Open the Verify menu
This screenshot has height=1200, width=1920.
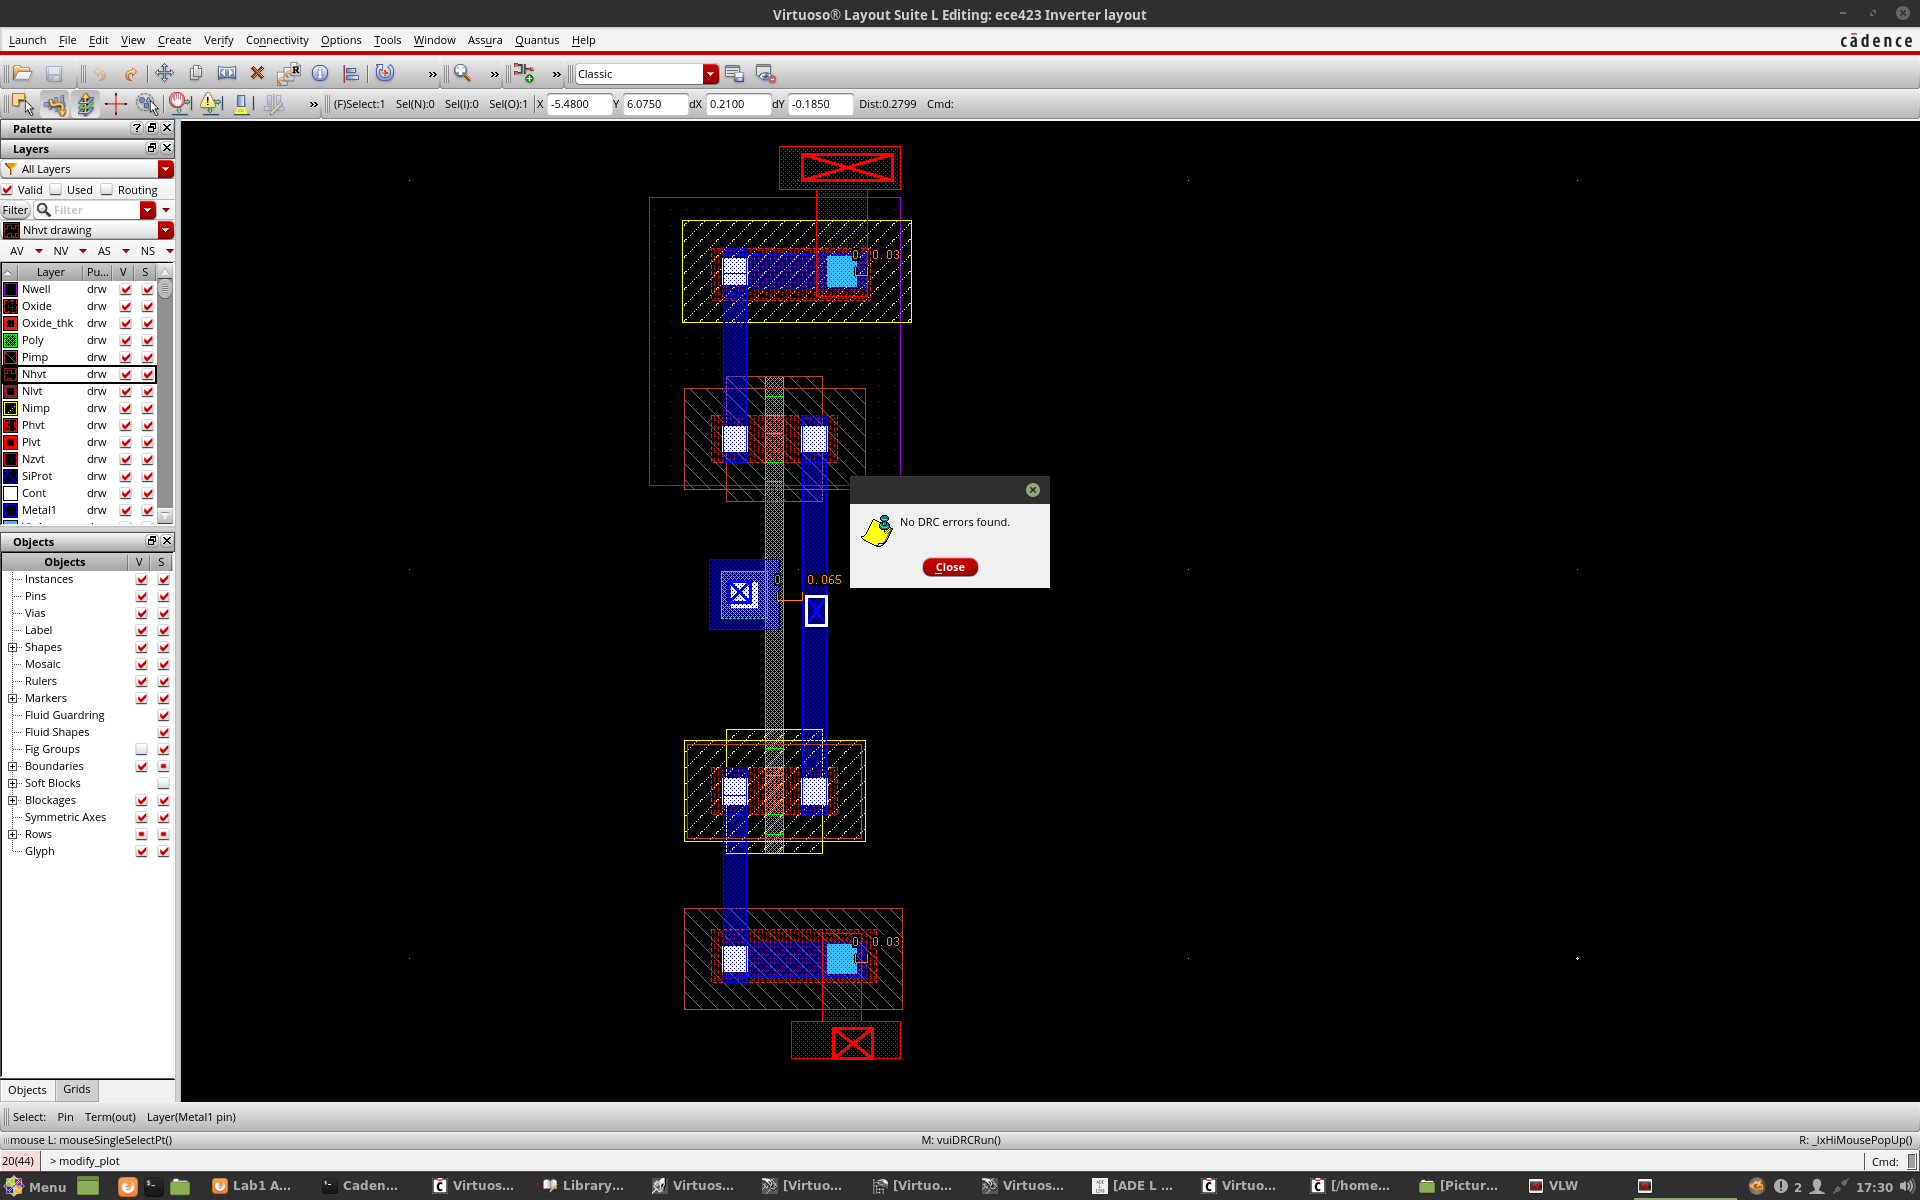coord(218,40)
